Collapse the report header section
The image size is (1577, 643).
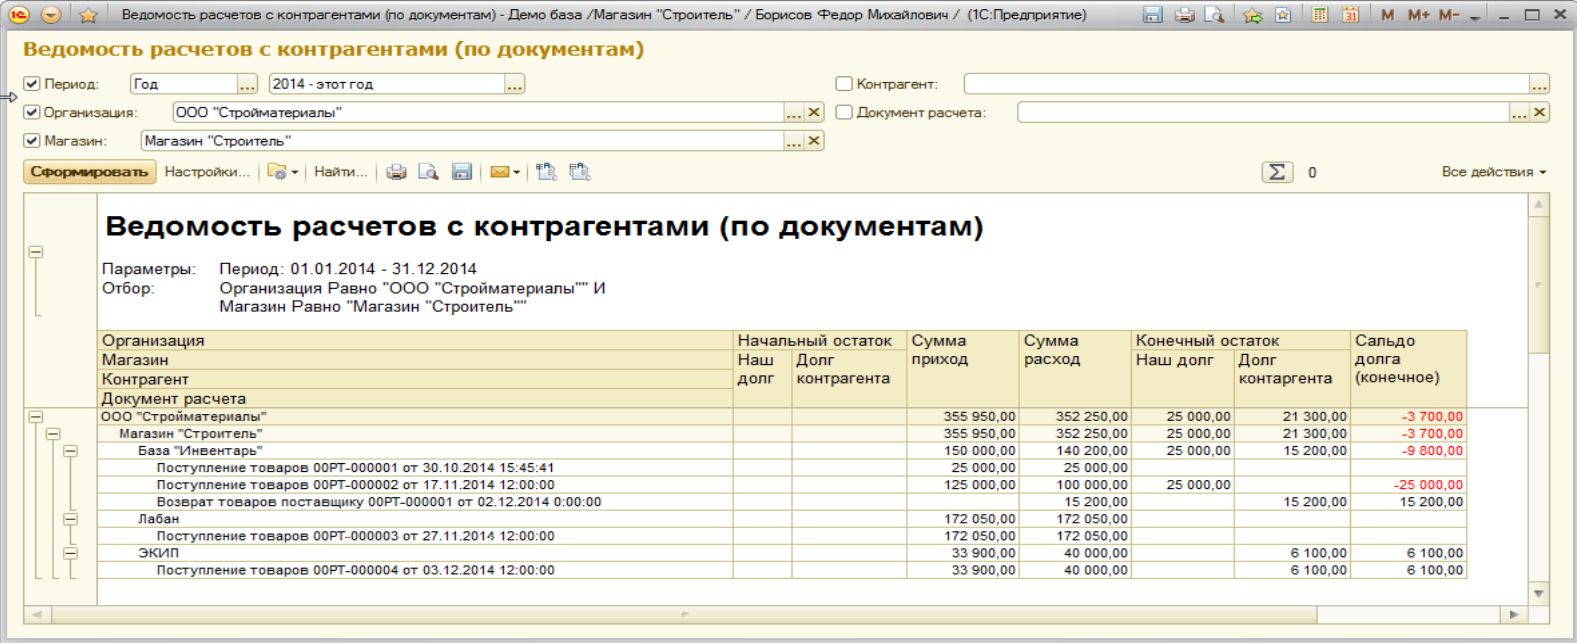click(x=36, y=252)
